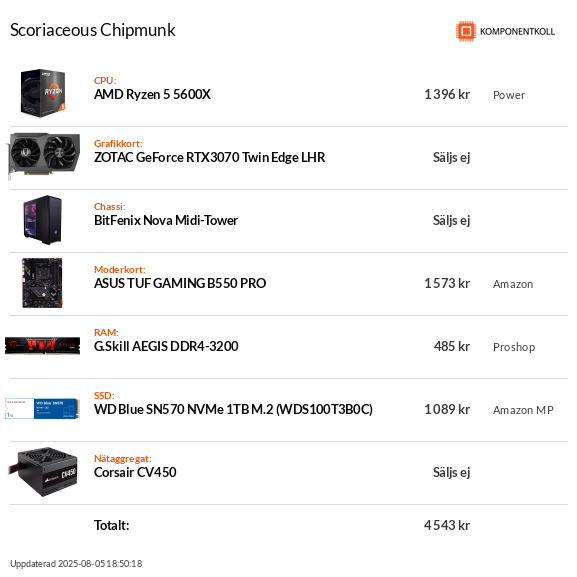Open ZOTAC GeForce RTX3070 Twin Edge LHR
The width and height of the screenshot is (577, 577).
pos(209,157)
